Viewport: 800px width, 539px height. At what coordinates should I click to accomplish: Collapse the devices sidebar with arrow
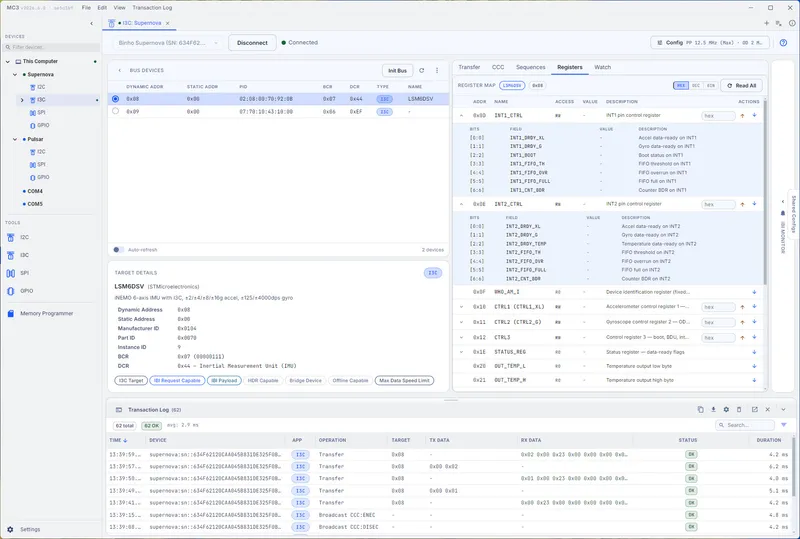[x=91, y=23]
